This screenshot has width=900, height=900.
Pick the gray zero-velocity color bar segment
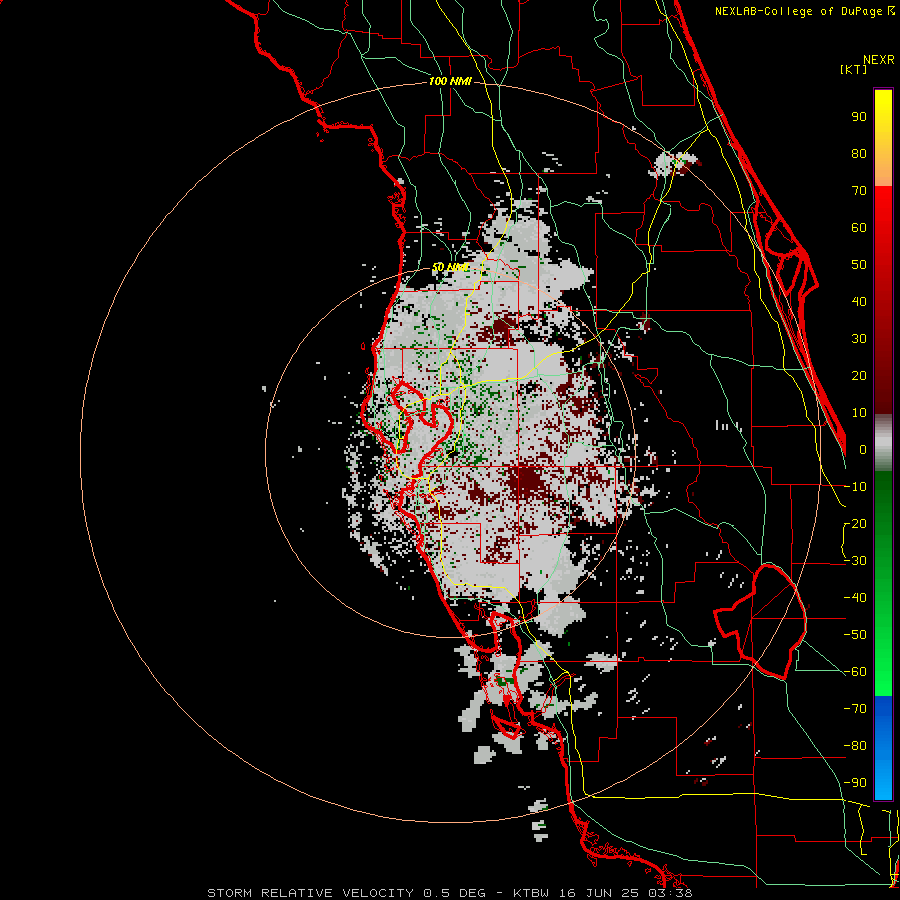coord(883,443)
